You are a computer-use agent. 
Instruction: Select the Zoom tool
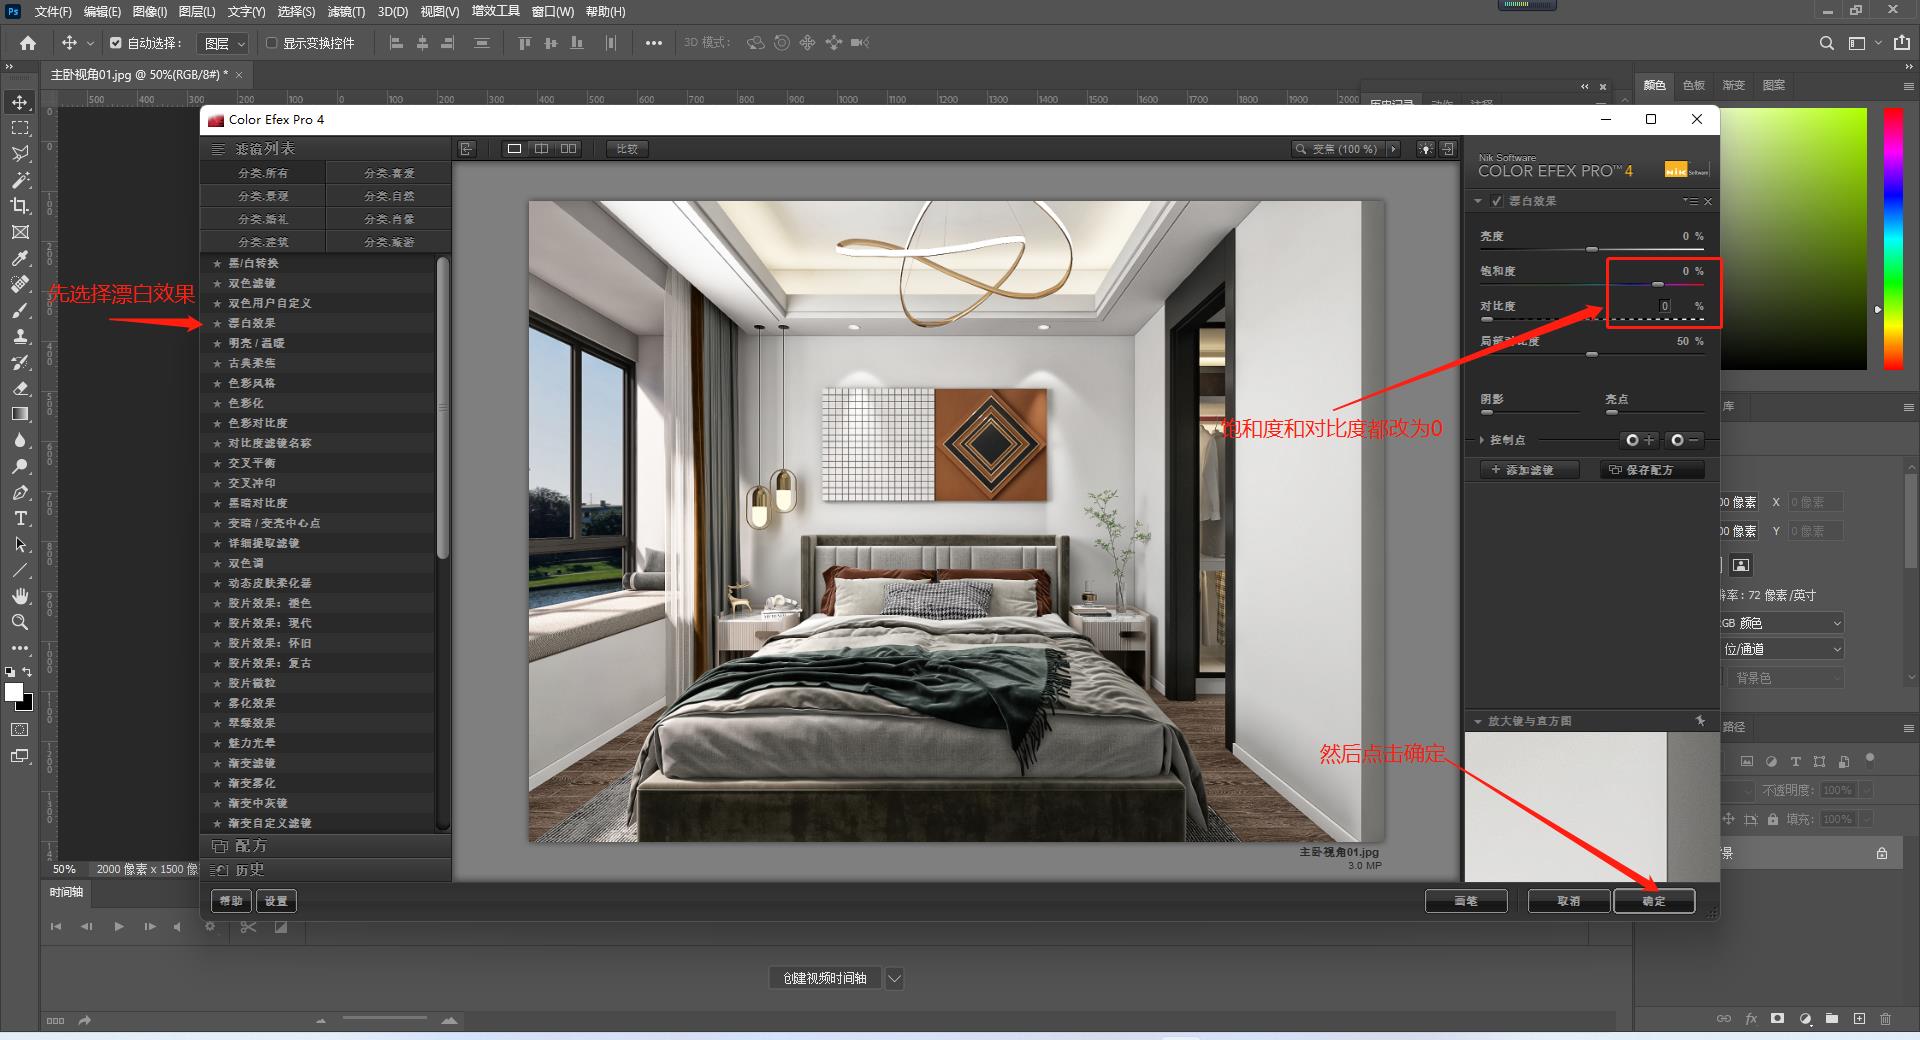(x=20, y=622)
